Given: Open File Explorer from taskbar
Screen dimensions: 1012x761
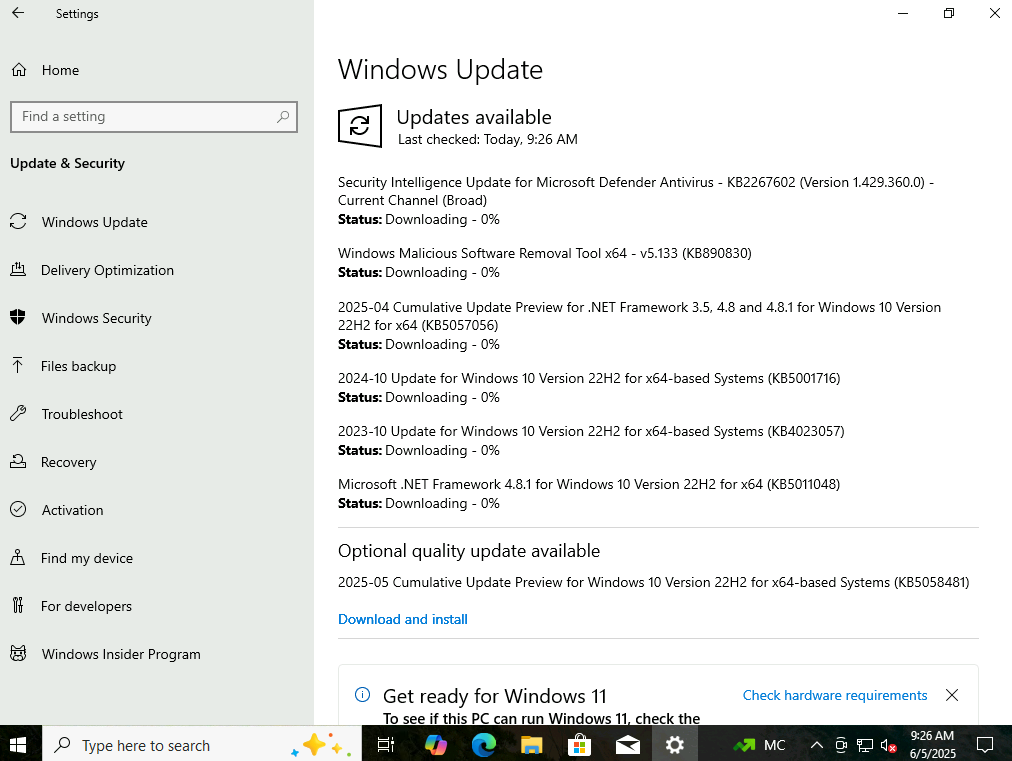Looking at the screenshot, I should (532, 746).
